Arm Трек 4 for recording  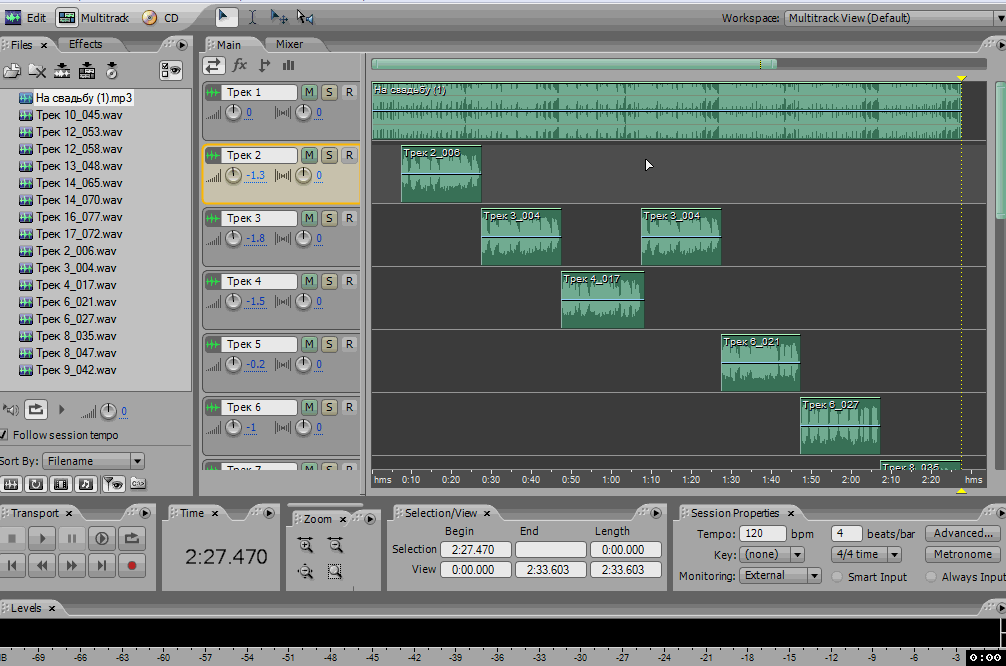tap(349, 281)
